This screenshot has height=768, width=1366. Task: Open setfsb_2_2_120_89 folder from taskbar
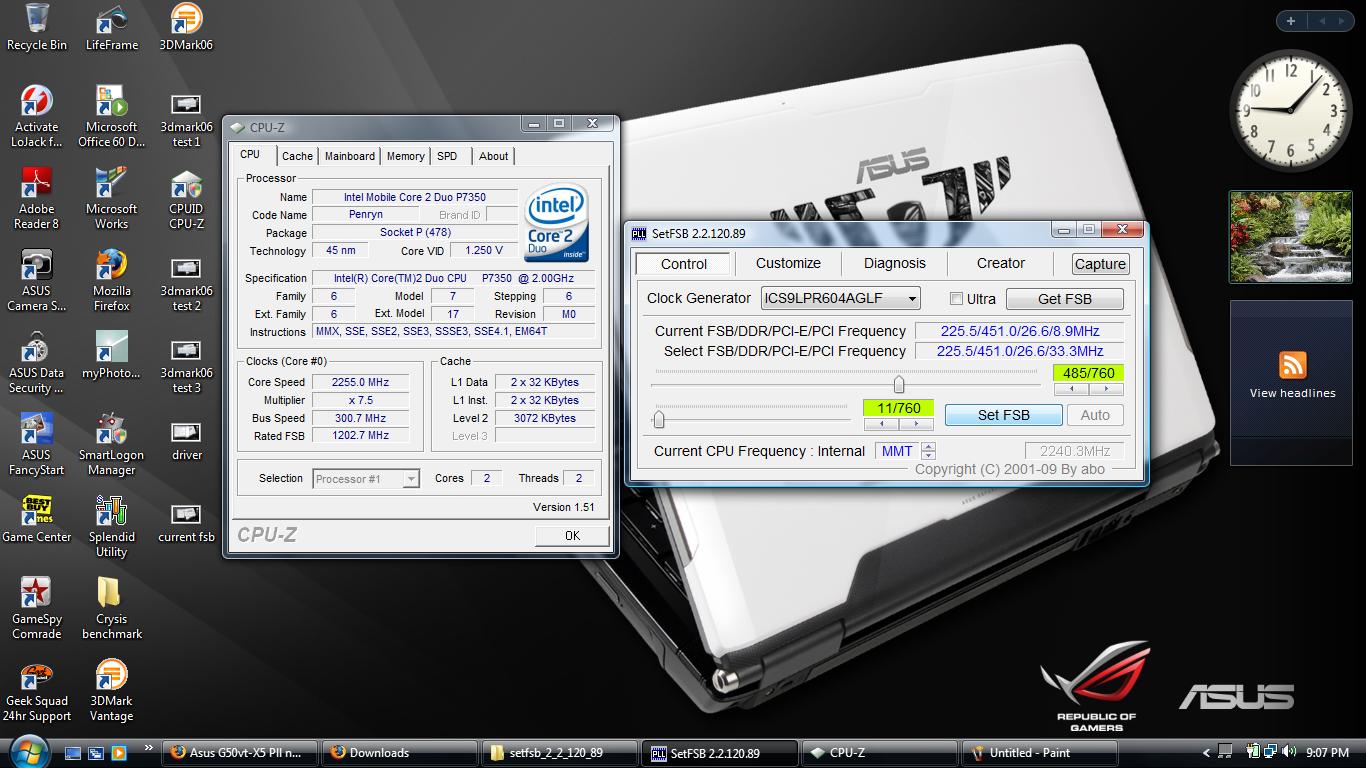coord(559,753)
